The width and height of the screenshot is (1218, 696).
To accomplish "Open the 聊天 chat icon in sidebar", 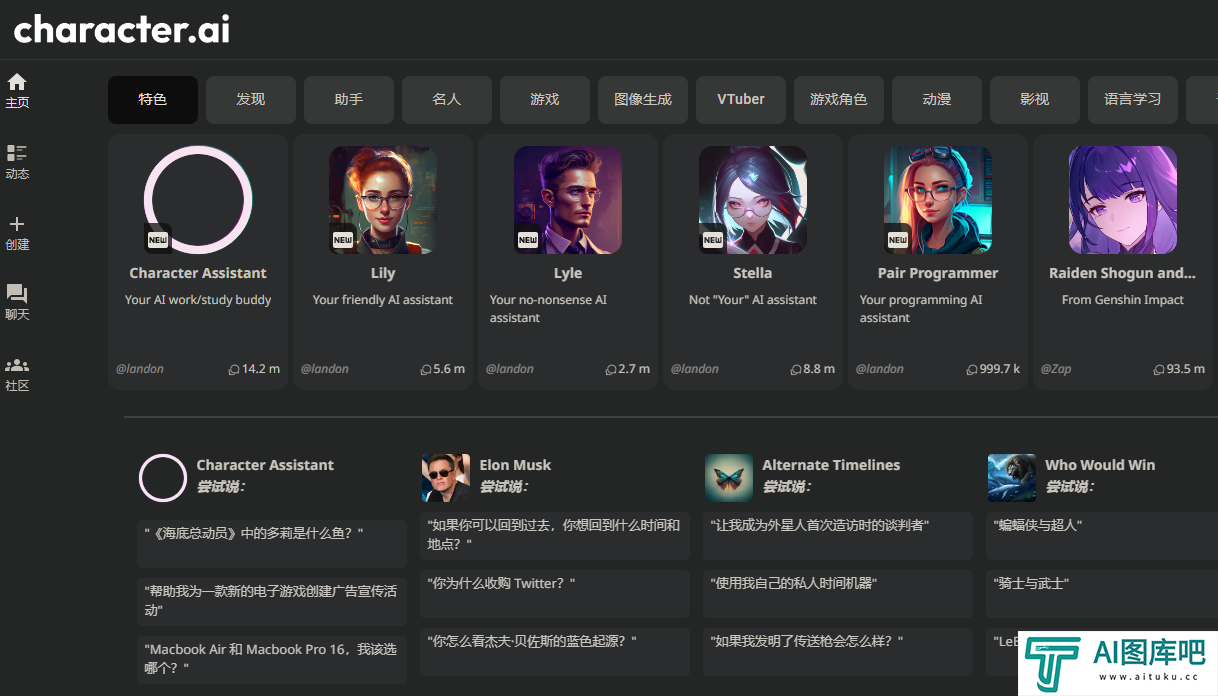I will (17, 294).
